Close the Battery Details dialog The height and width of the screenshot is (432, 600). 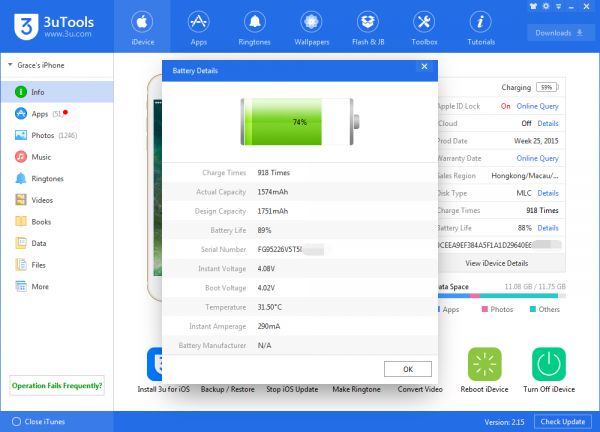[424, 67]
